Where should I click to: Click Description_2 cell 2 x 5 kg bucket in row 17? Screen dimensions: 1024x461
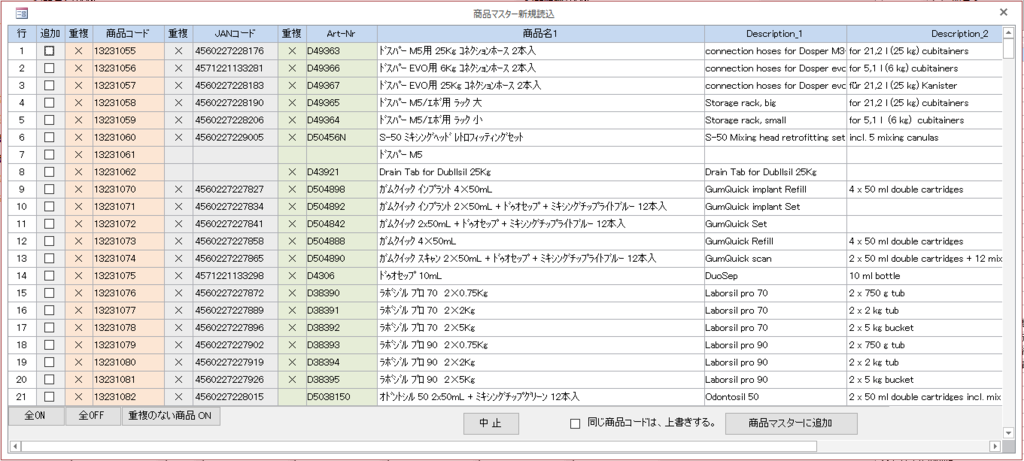tap(925, 327)
